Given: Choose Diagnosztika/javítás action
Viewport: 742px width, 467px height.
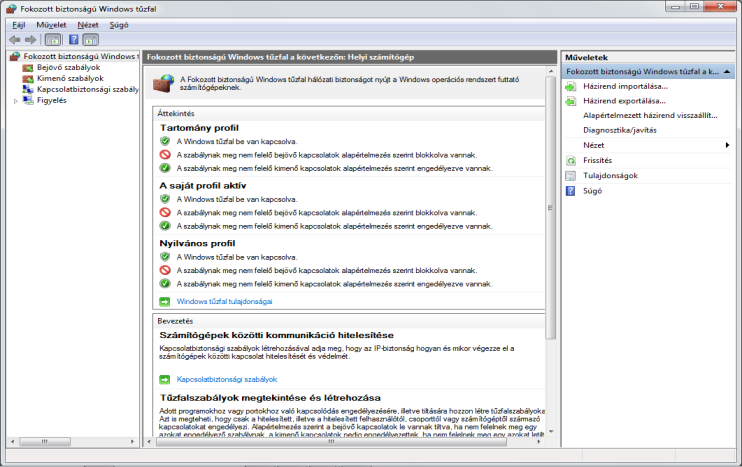Looking at the screenshot, I should 619,130.
